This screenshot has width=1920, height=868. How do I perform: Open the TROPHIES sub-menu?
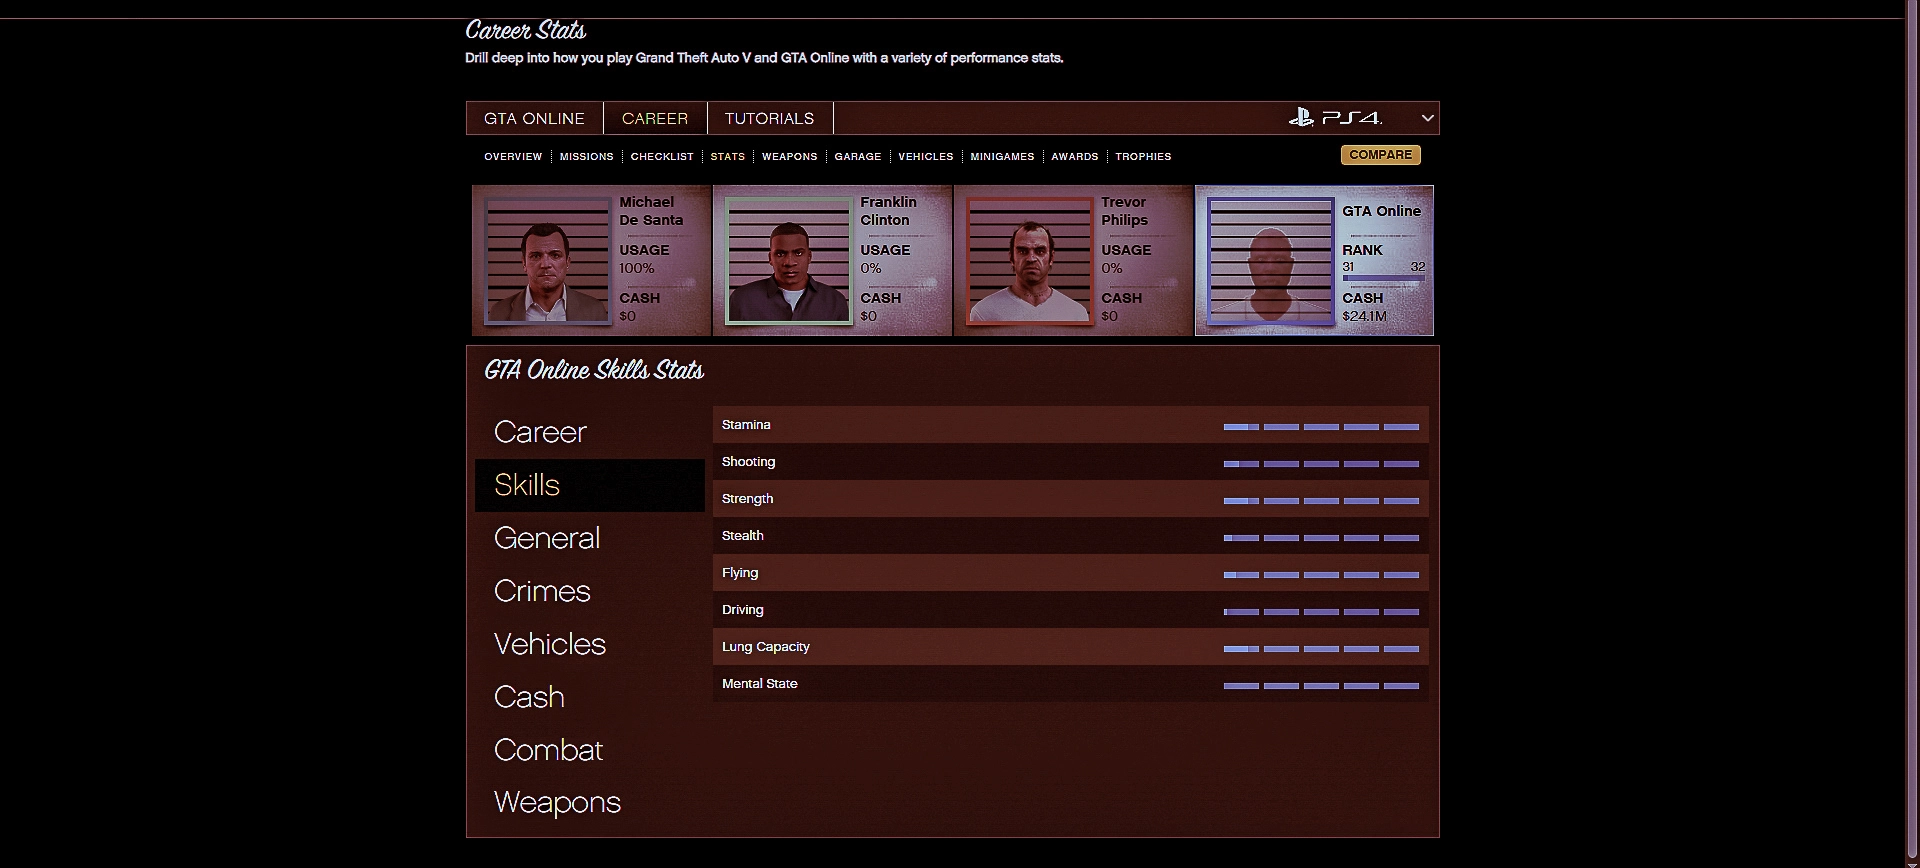pos(1143,157)
